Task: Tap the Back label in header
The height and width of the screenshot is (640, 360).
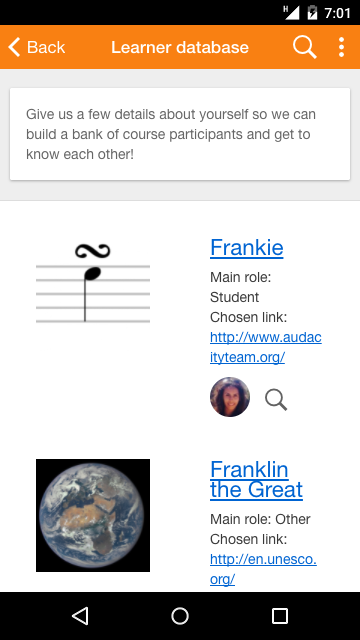Action: pyautogui.click(x=46, y=47)
